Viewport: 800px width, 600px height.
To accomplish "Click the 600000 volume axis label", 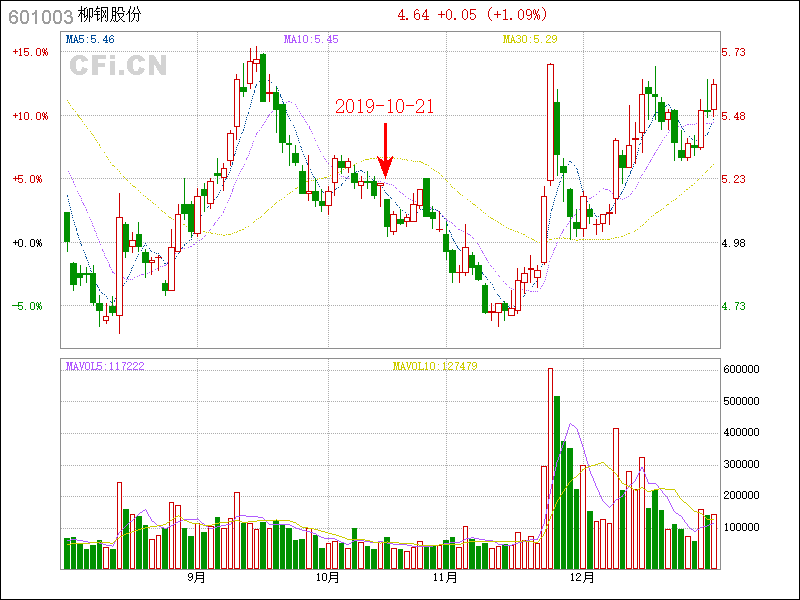I will 741,369.
